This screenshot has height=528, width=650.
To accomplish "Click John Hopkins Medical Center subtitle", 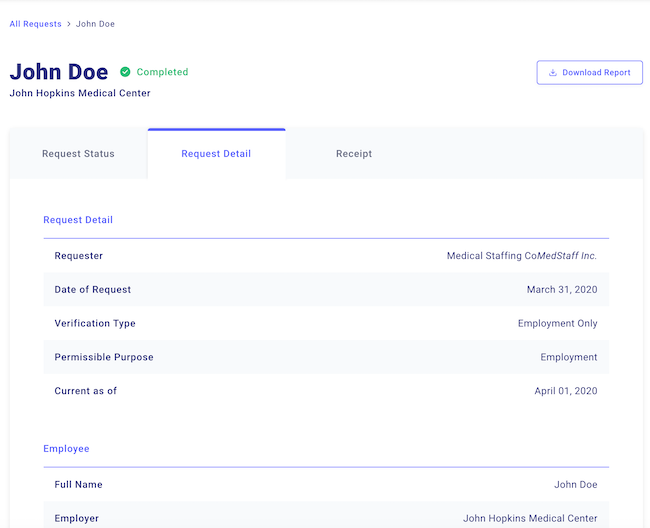I will [x=80, y=94].
